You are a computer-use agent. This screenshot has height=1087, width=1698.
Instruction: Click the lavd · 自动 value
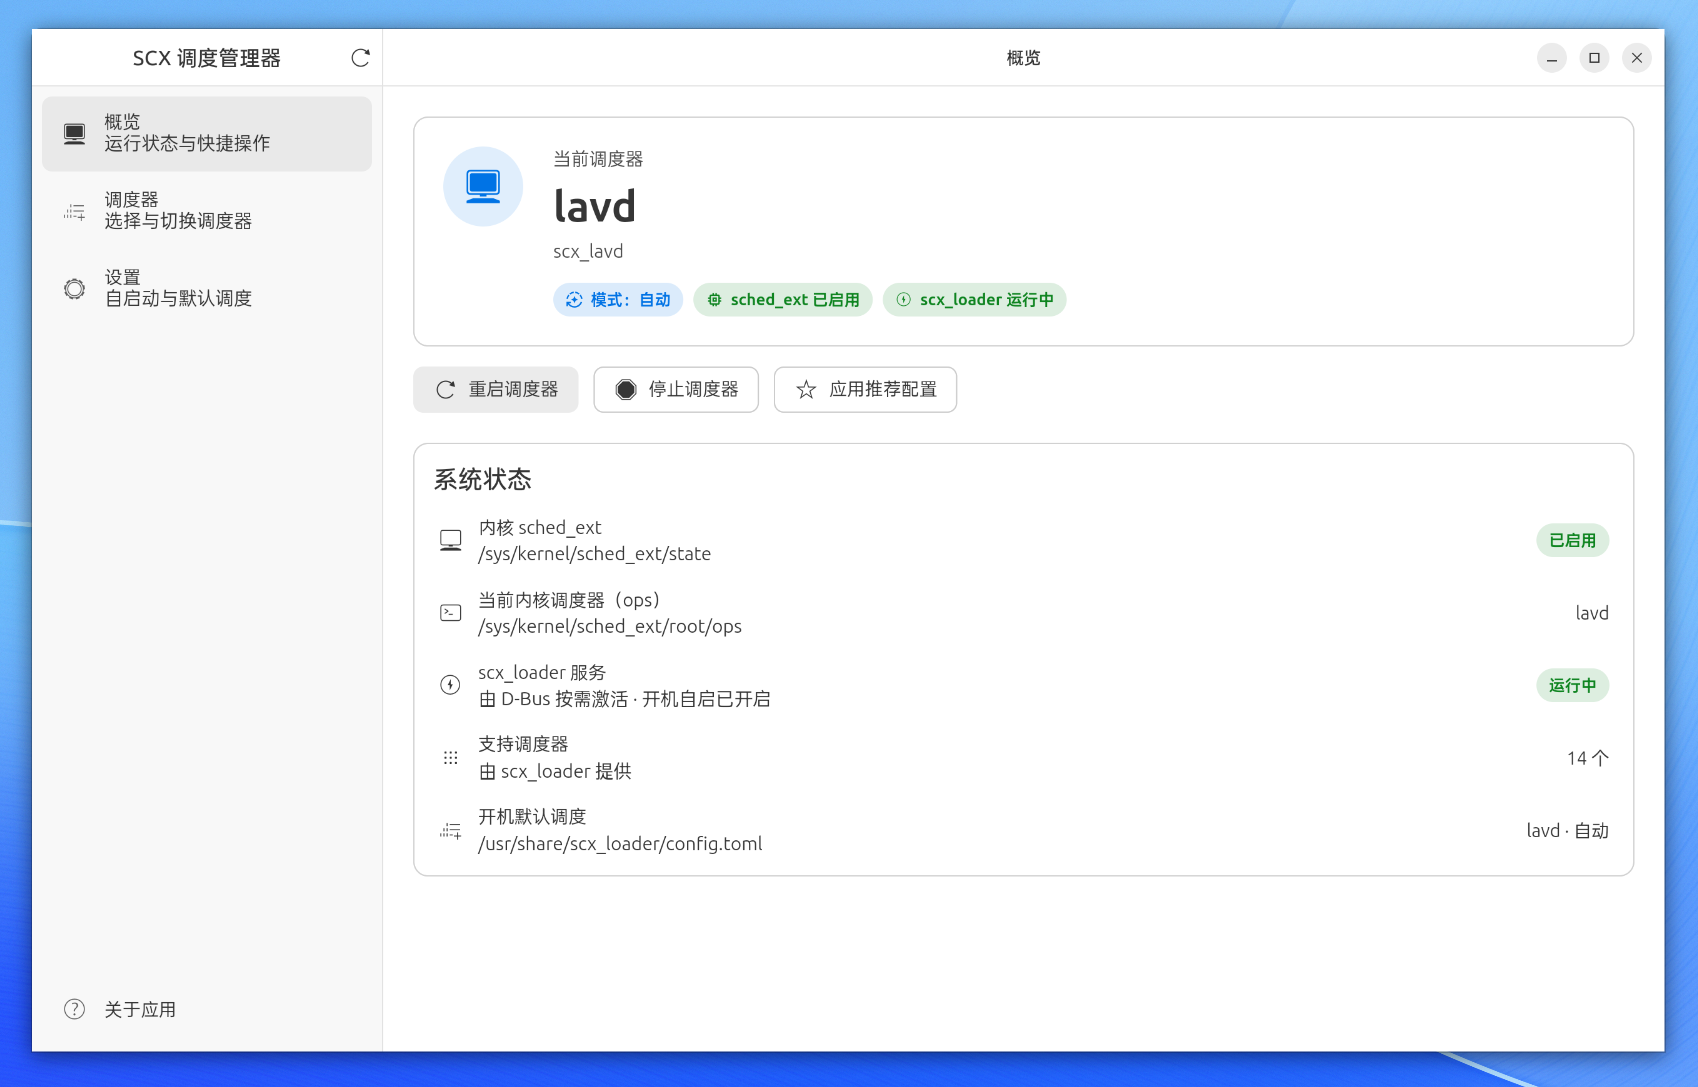[1568, 831]
